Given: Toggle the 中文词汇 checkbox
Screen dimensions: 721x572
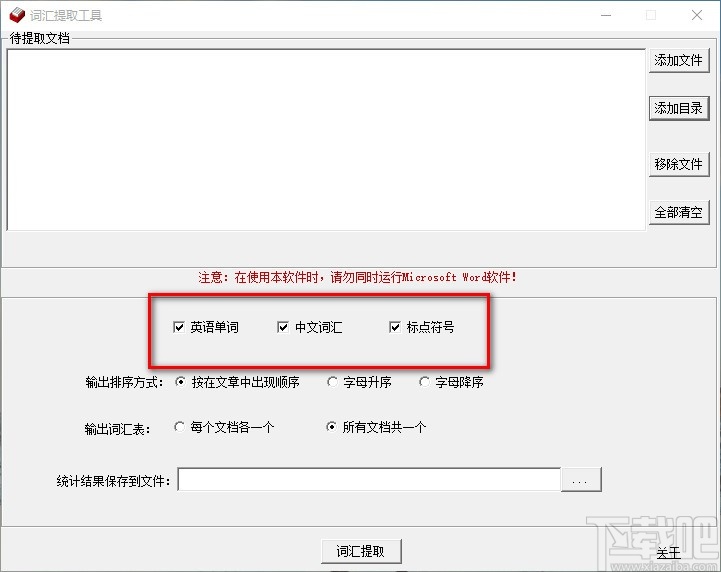Looking at the screenshot, I should [x=283, y=327].
